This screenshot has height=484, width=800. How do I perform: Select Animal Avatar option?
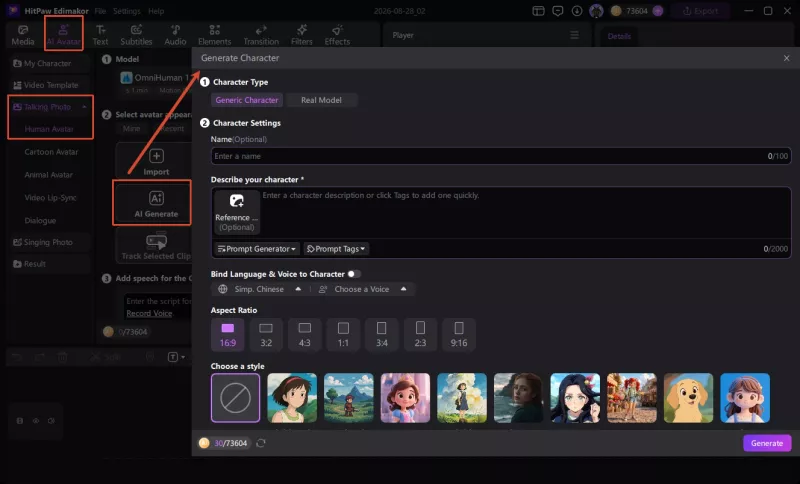click(x=48, y=175)
